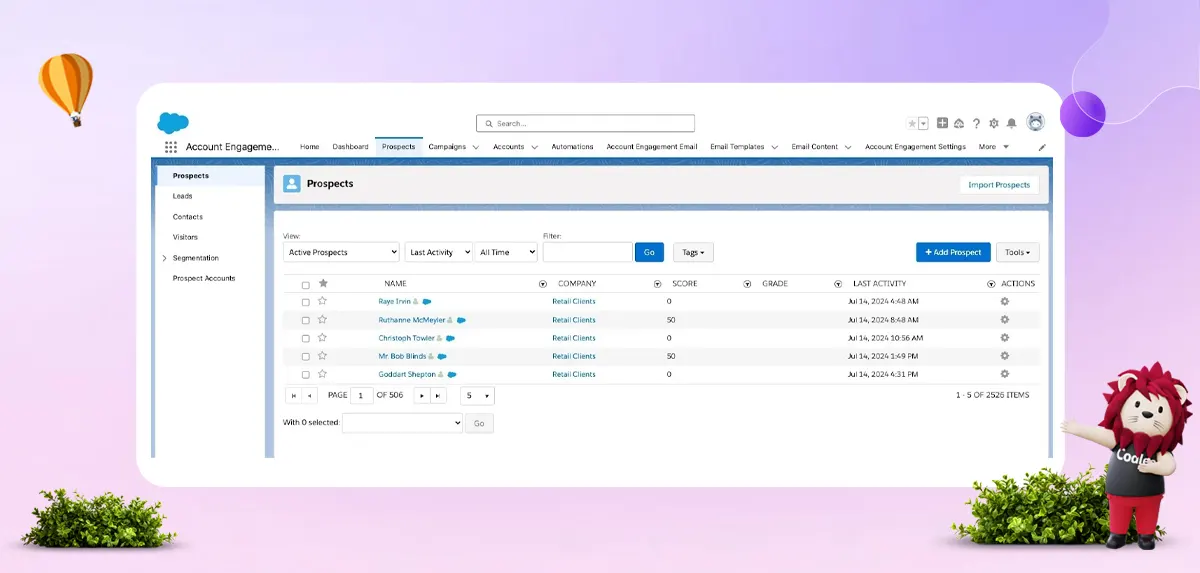This screenshot has height=573, width=1200.
Task: Star the Raye Irvin prospect row
Action: click(x=322, y=301)
